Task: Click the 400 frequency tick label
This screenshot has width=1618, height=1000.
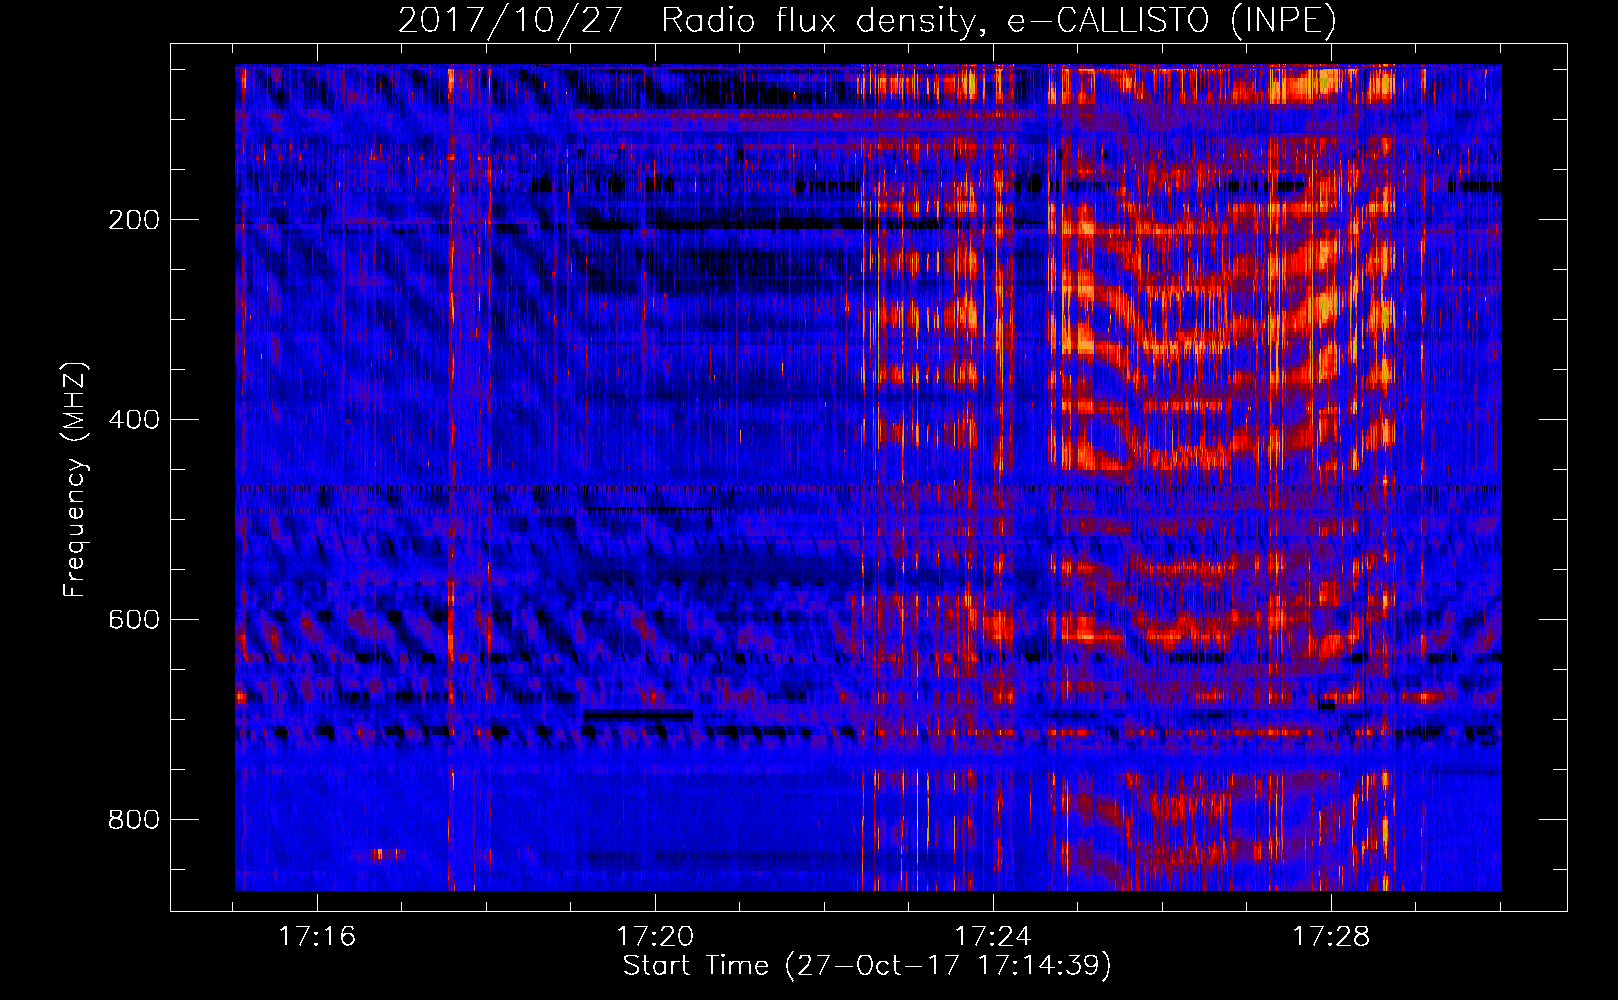Action: click(x=134, y=420)
